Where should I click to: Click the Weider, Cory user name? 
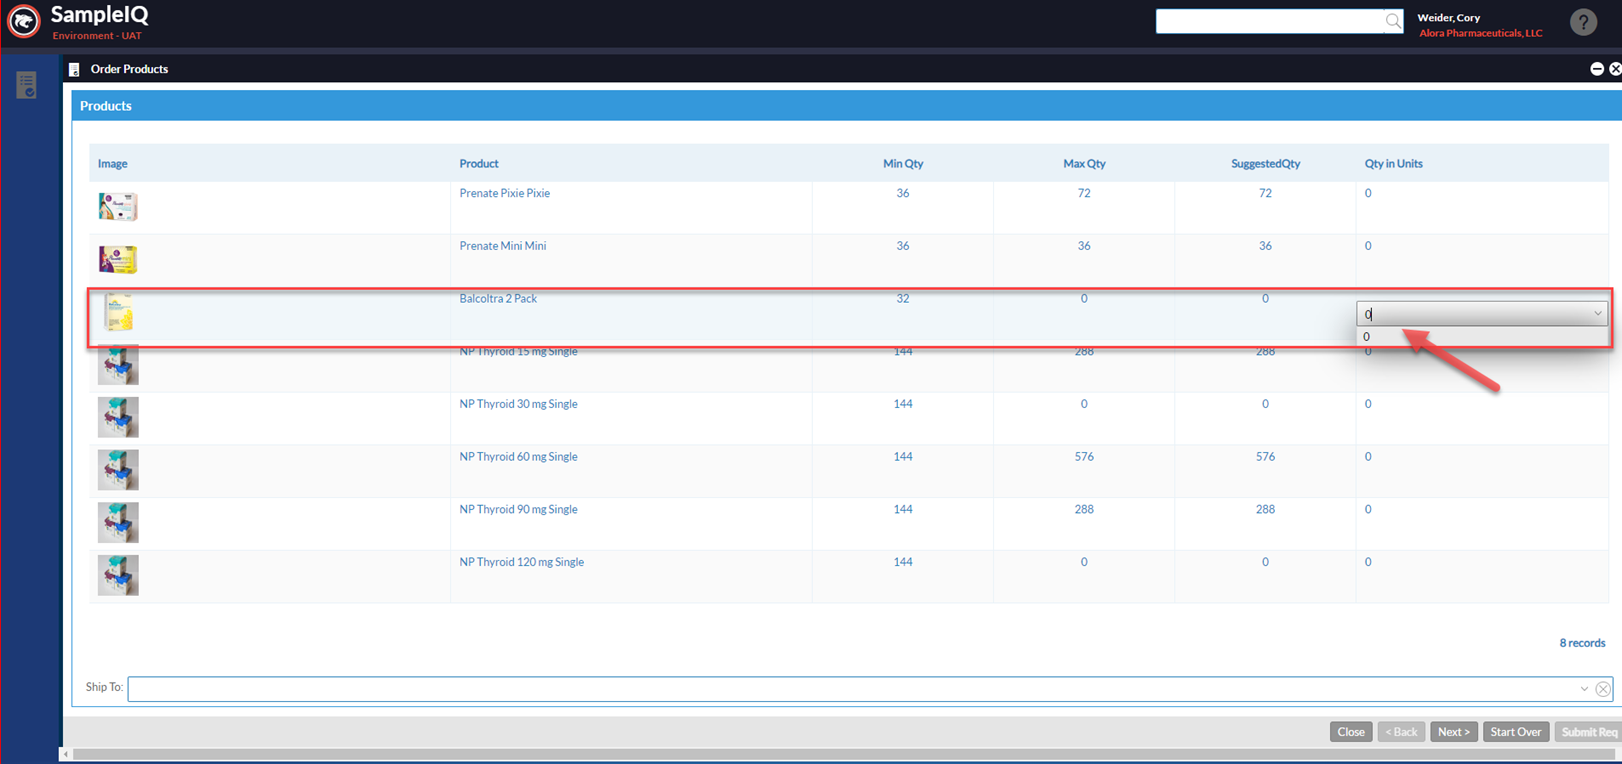click(1448, 18)
